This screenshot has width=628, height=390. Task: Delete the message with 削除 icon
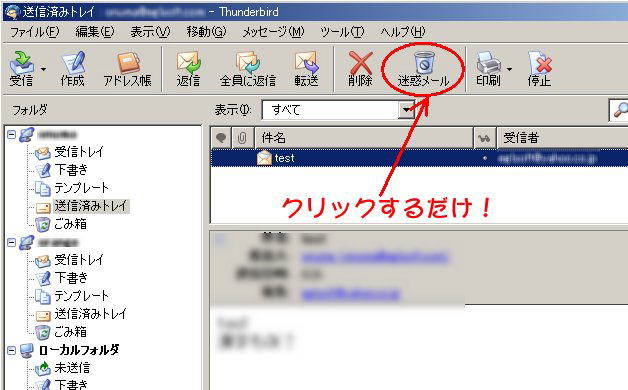pyautogui.click(x=360, y=68)
